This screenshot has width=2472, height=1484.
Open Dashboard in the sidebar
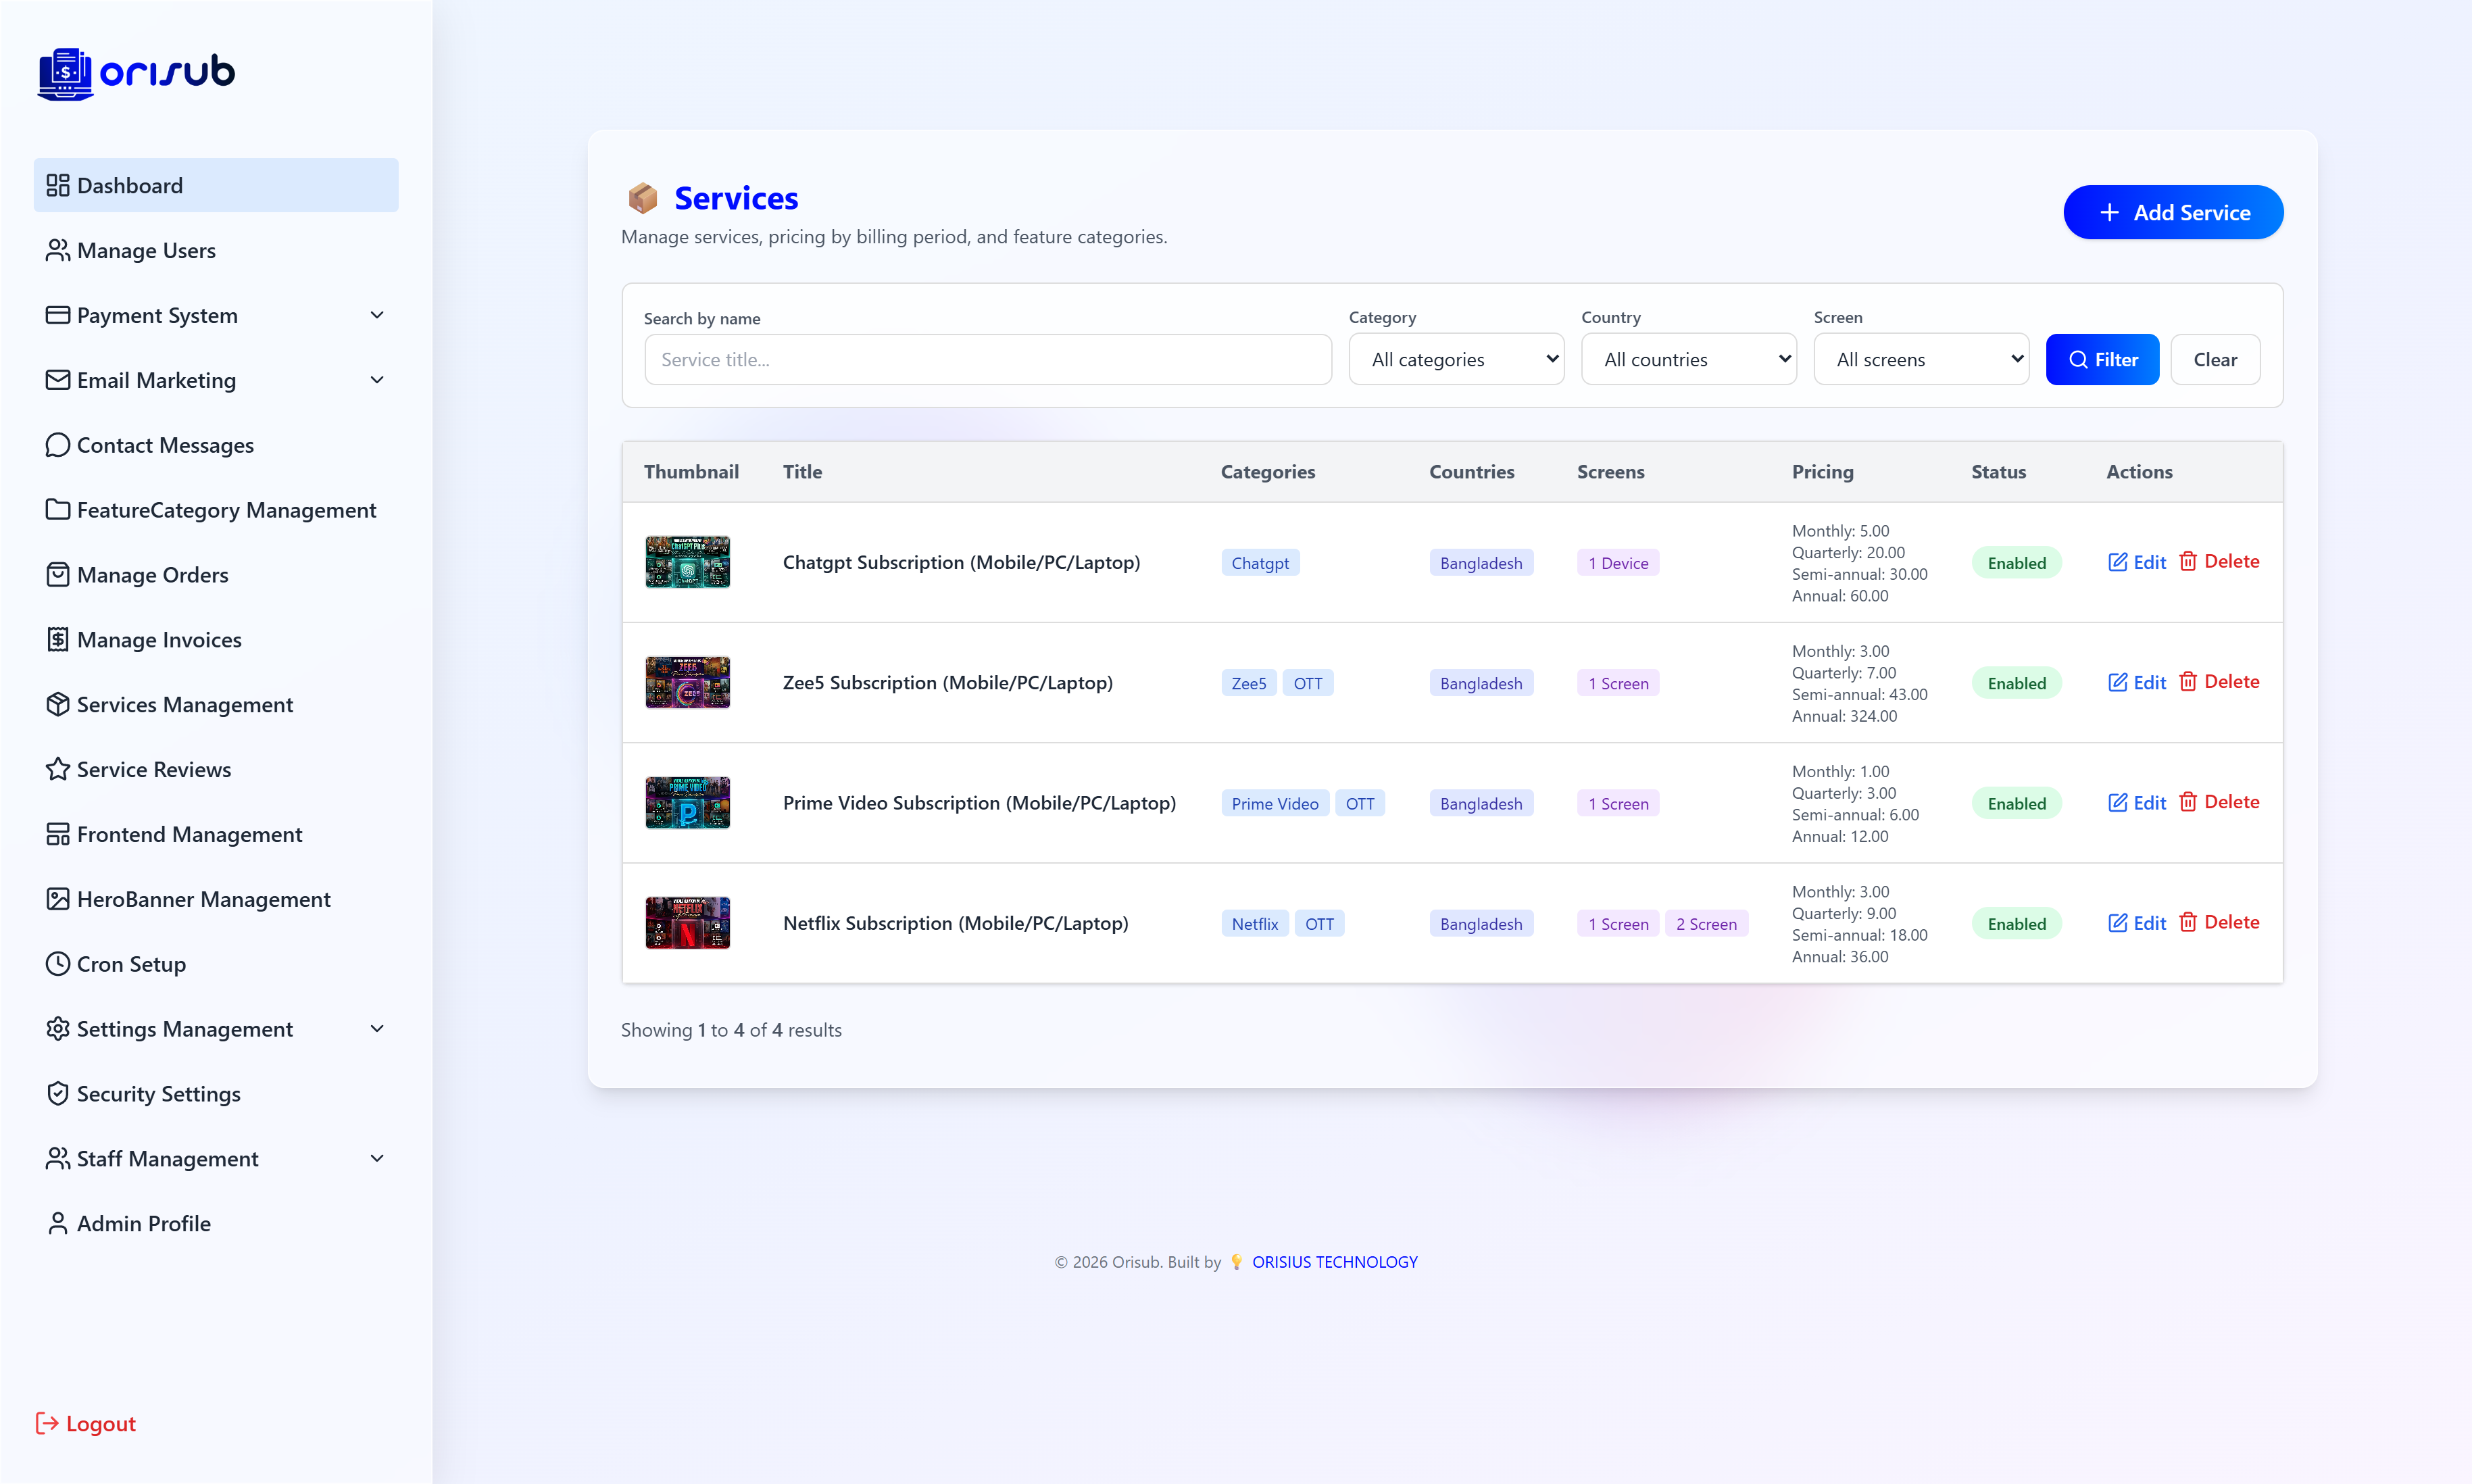tap(216, 185)
